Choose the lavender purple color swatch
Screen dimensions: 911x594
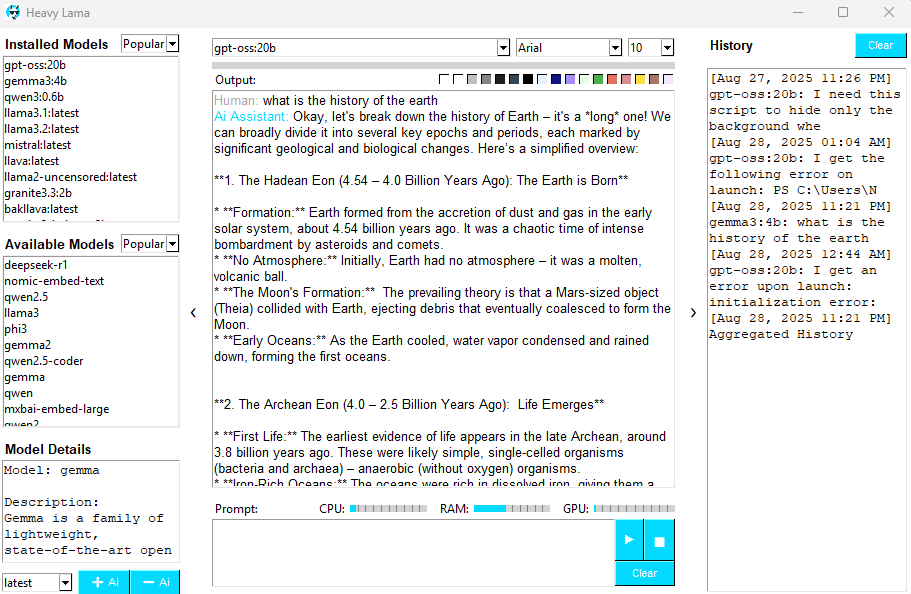[570, 79]
